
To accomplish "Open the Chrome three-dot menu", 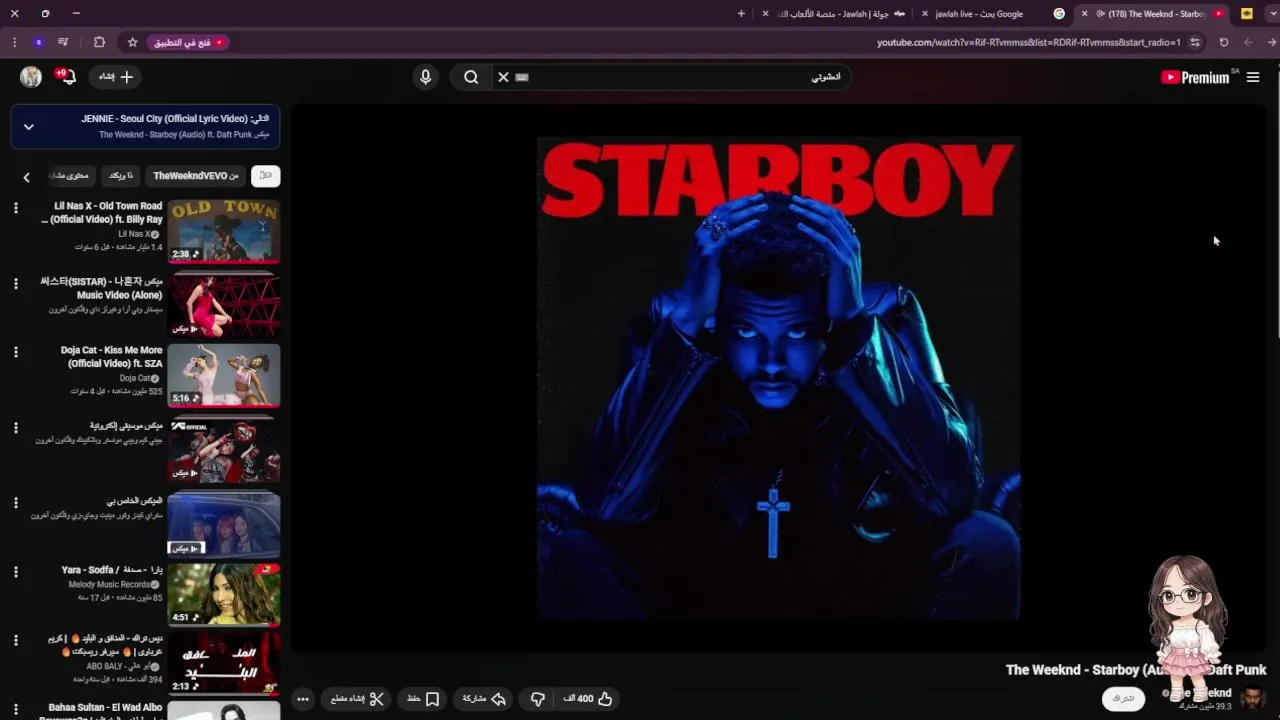I will pos(14,42).
